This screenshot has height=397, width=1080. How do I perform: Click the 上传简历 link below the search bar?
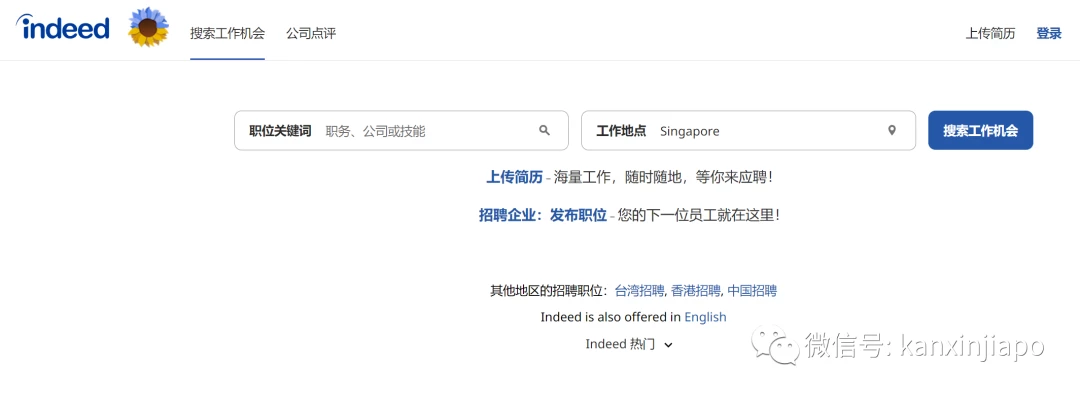[515, 177]
